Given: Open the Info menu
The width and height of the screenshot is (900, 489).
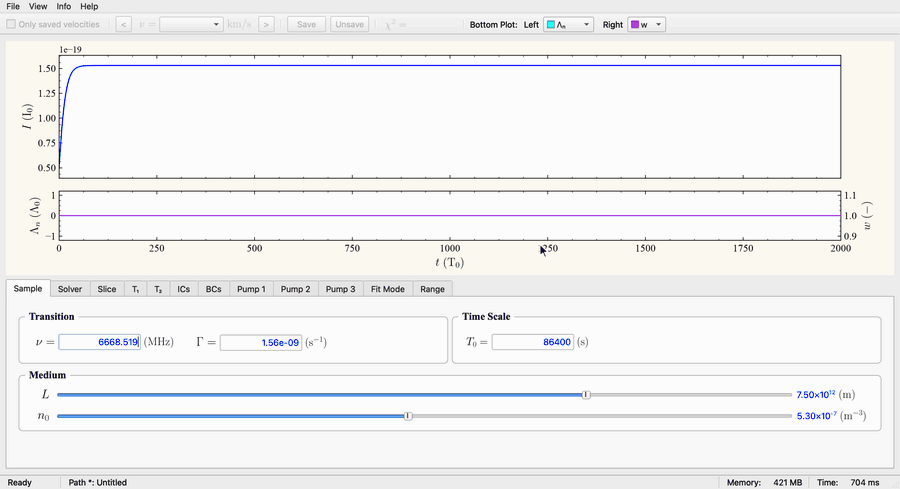Looking at the screenshot, I should click(x=64, y=6).
